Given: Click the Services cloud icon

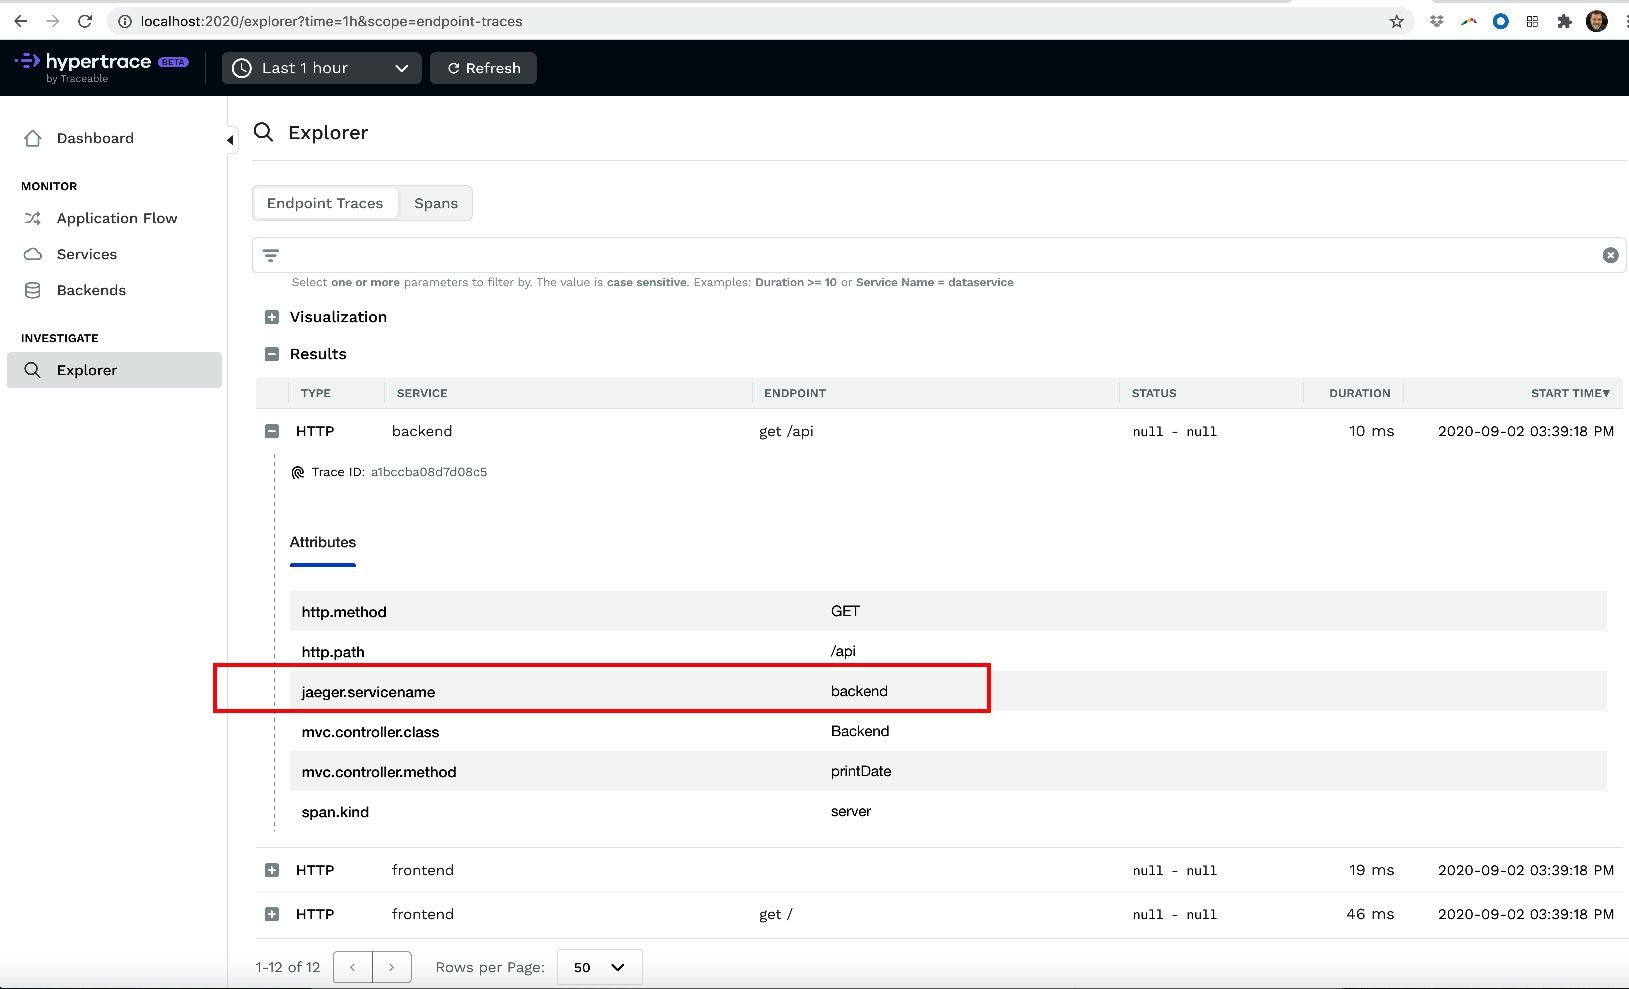Looking at the screenshot, I should pos(34,254).
